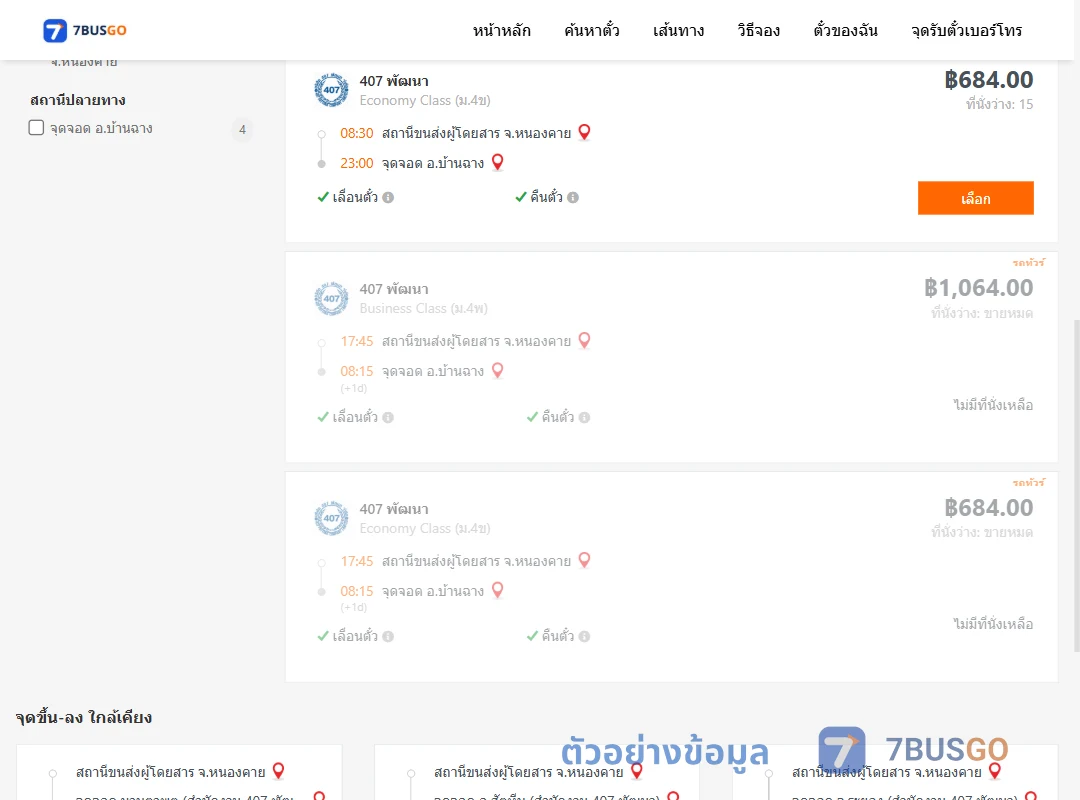This screenshot has width=1080, height=800.
Task: Open map pin of Ban Chang stop in last trip
Action: click(497, 591)
